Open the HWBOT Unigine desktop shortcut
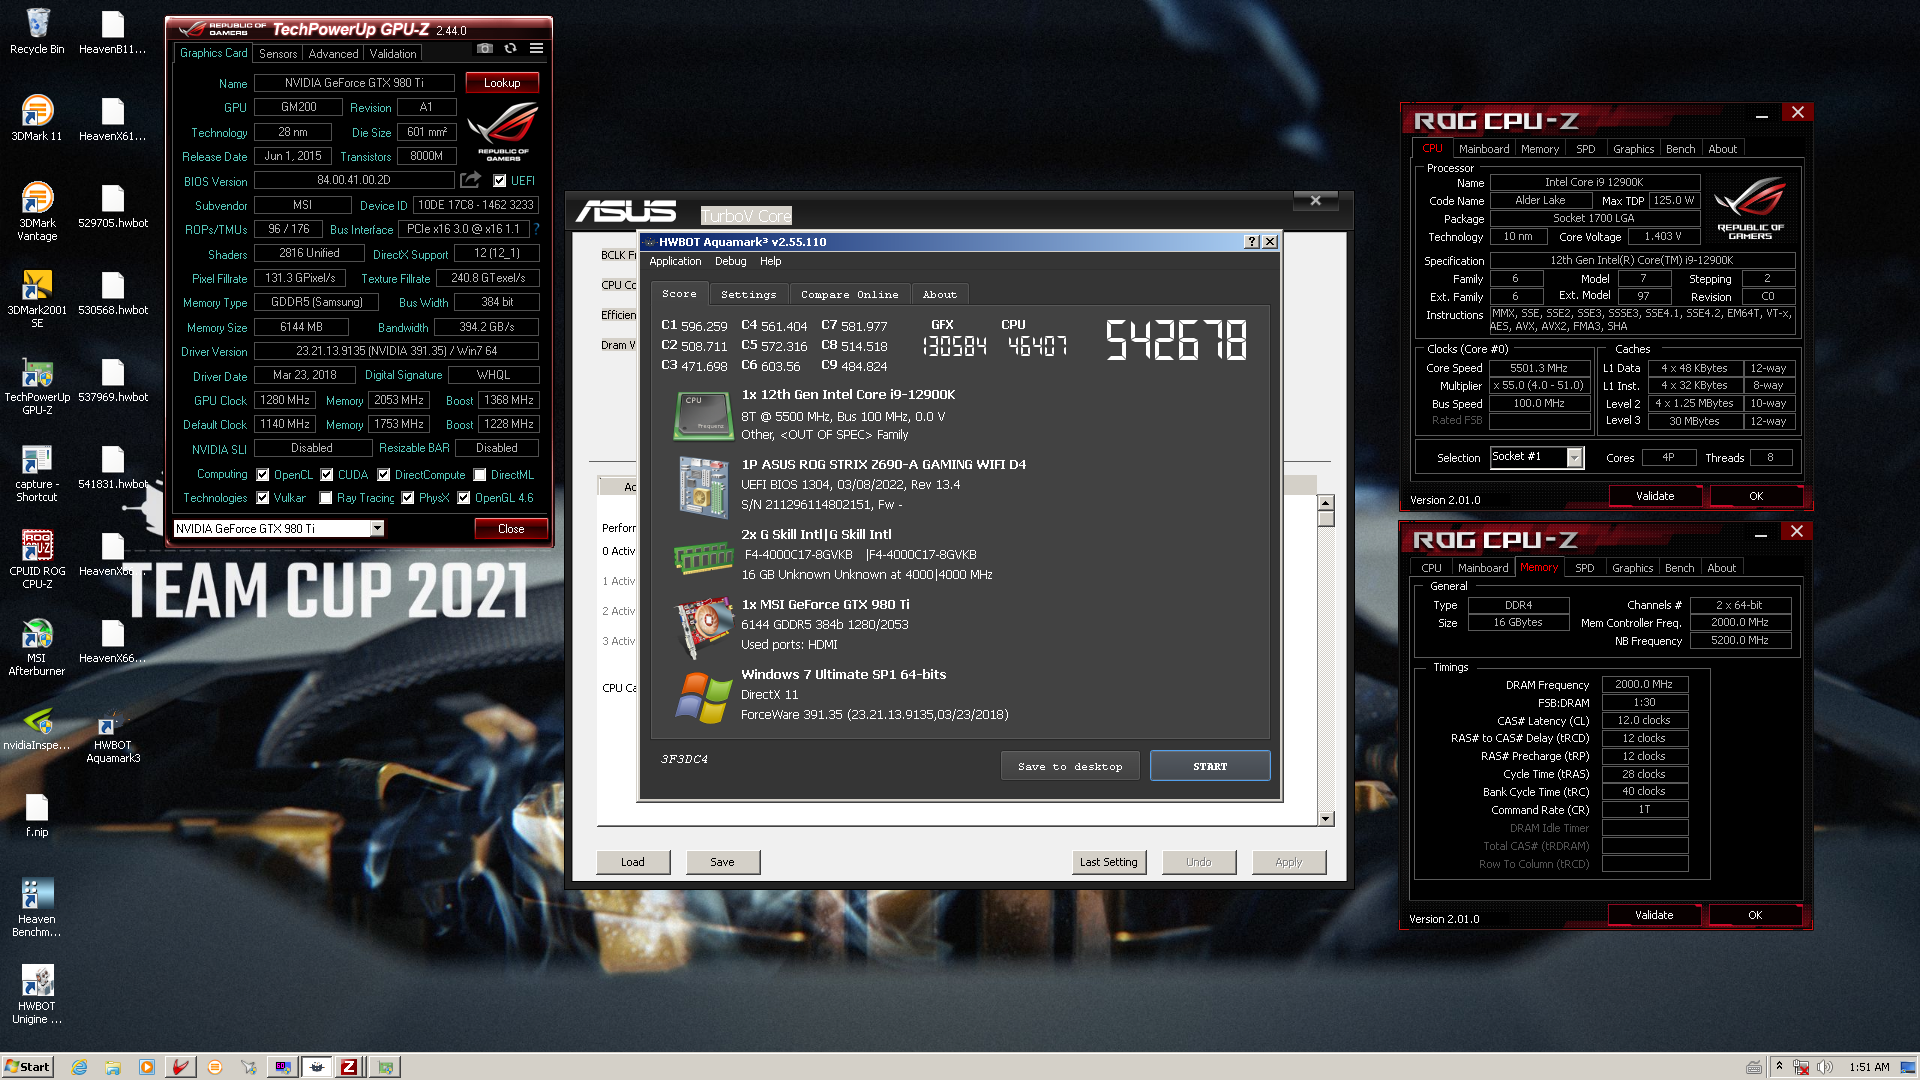Image resolution: width=1920 pixels, height=1080 pixels. pos(37,993)
